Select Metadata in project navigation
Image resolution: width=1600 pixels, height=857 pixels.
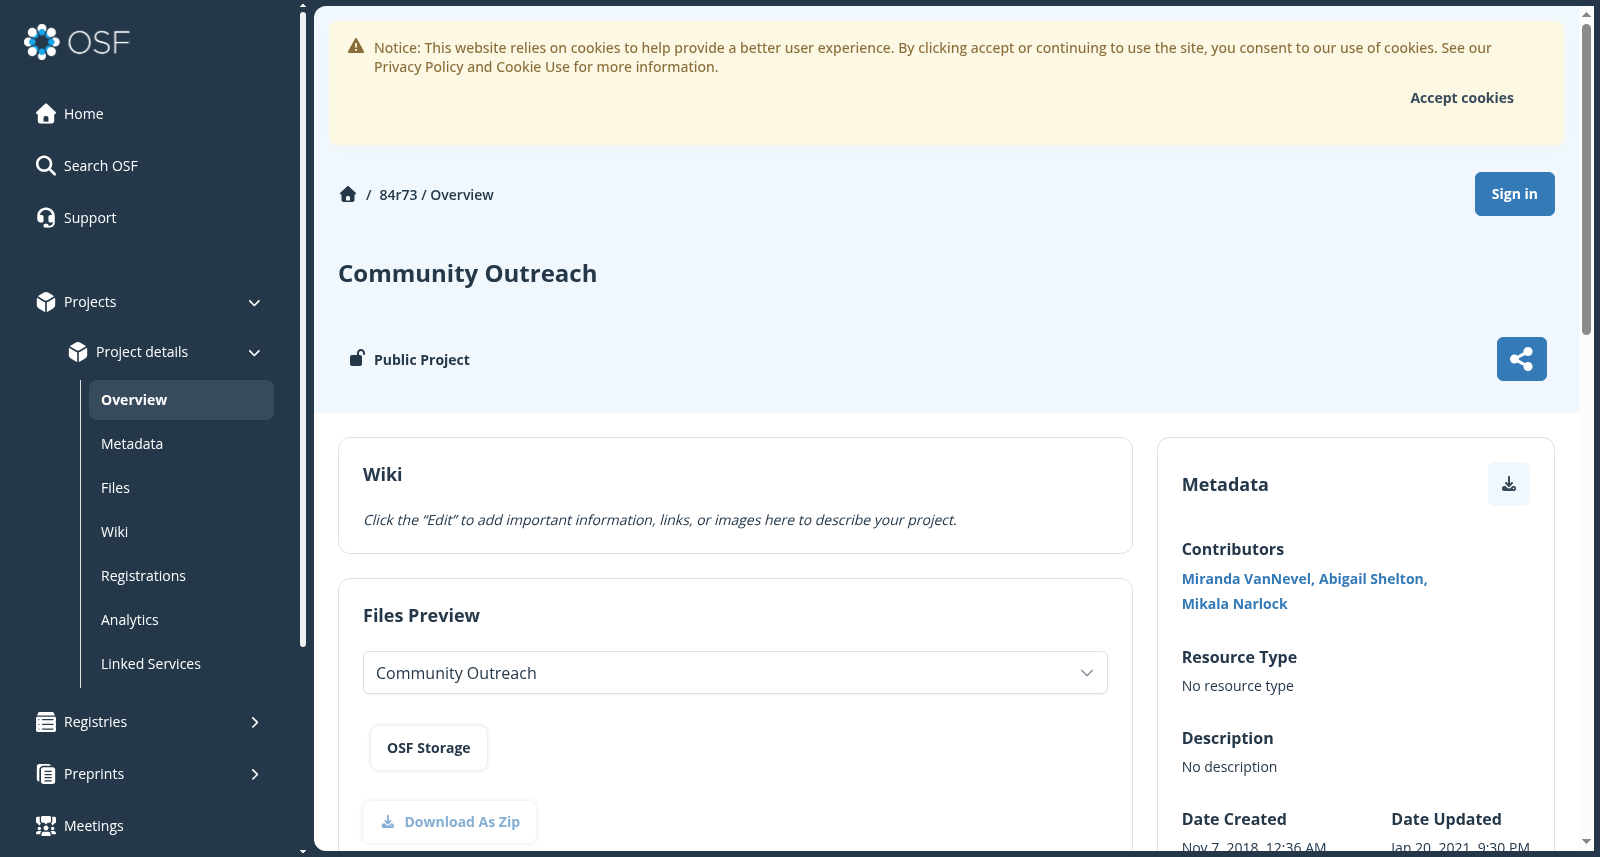point(132,444)
